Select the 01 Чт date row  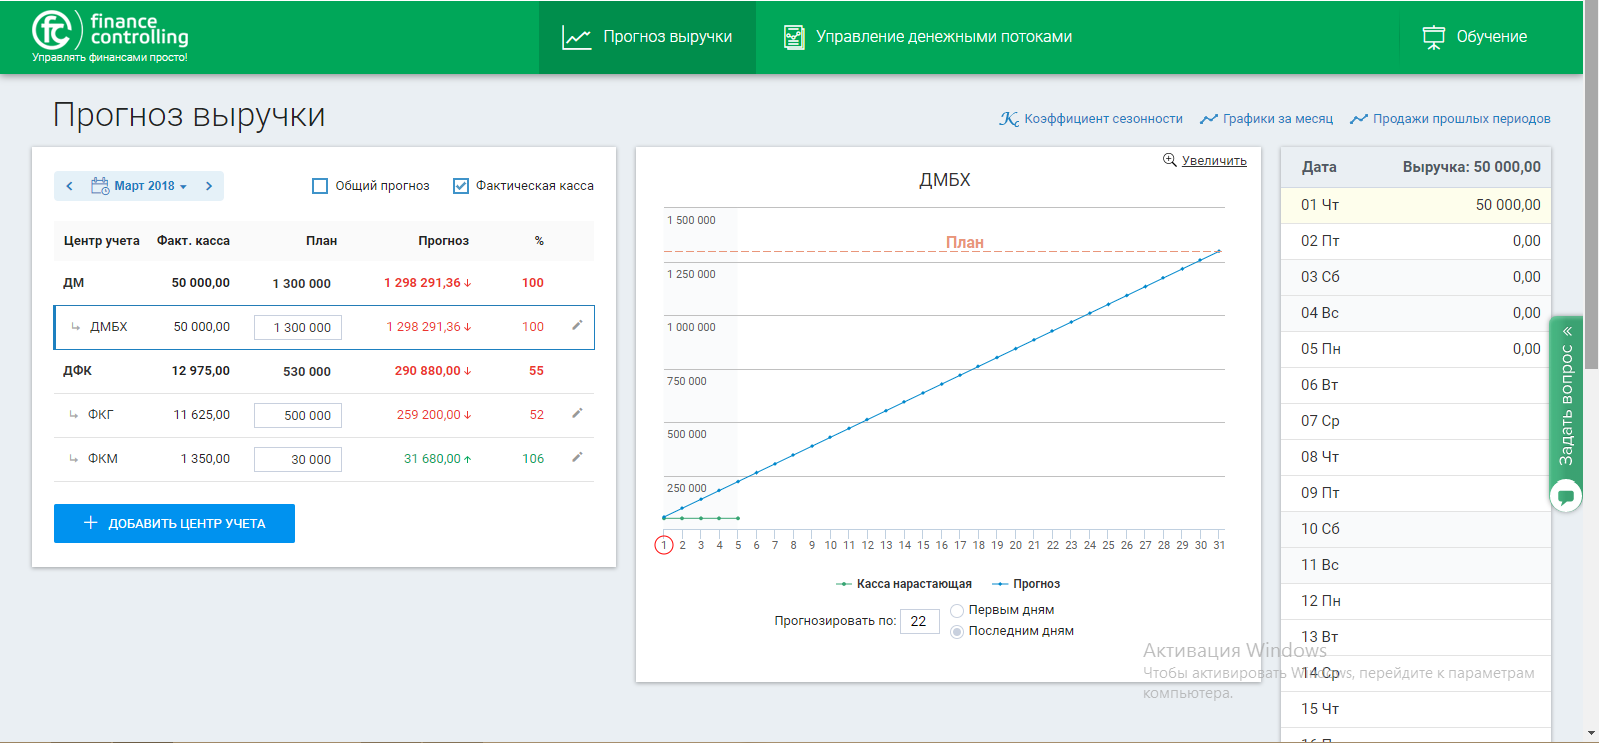pos(1416,205)
